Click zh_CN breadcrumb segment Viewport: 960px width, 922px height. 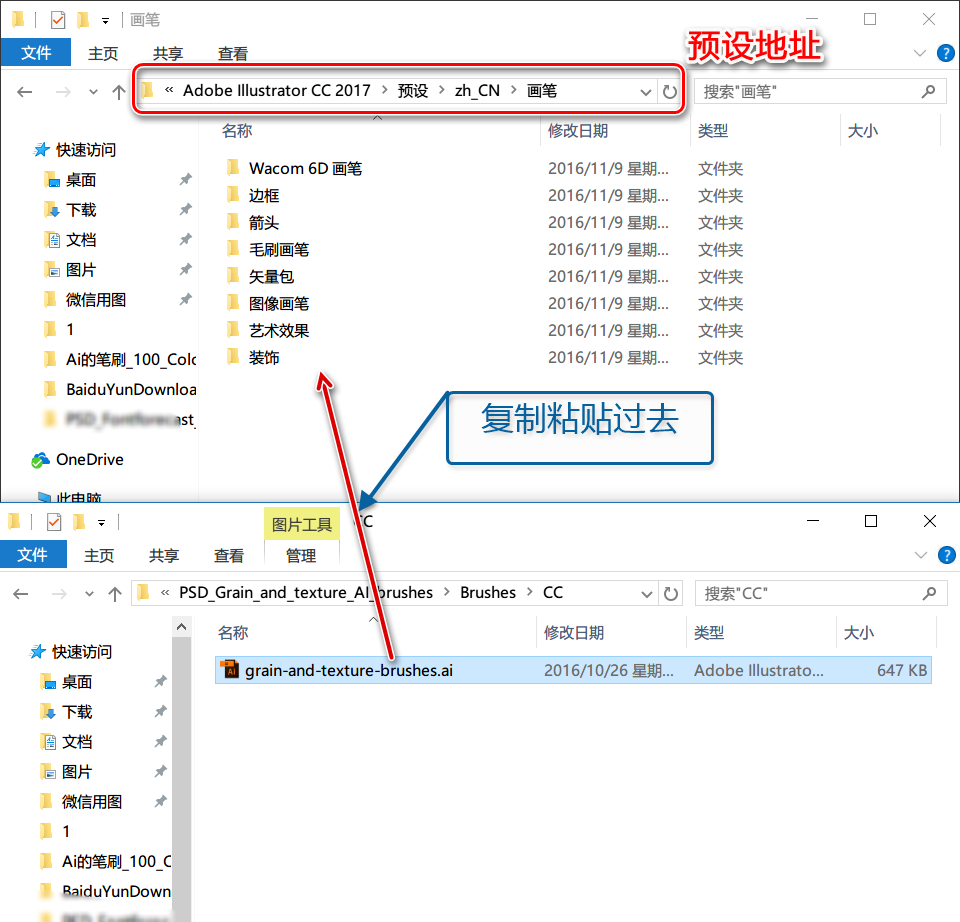[x=478, y=91]
